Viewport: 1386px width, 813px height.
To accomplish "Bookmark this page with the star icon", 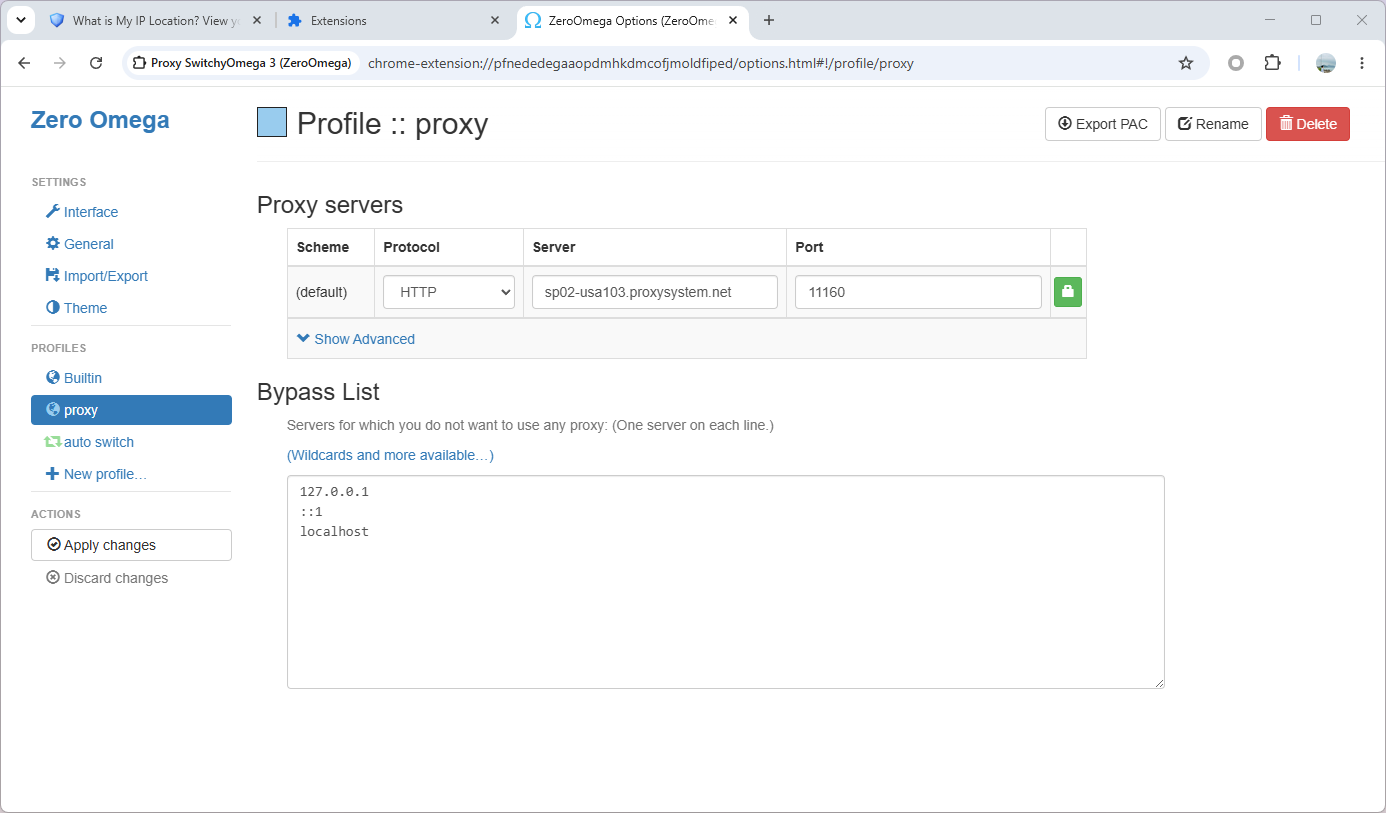I will pyautogui.click(x=1186, y=63).
